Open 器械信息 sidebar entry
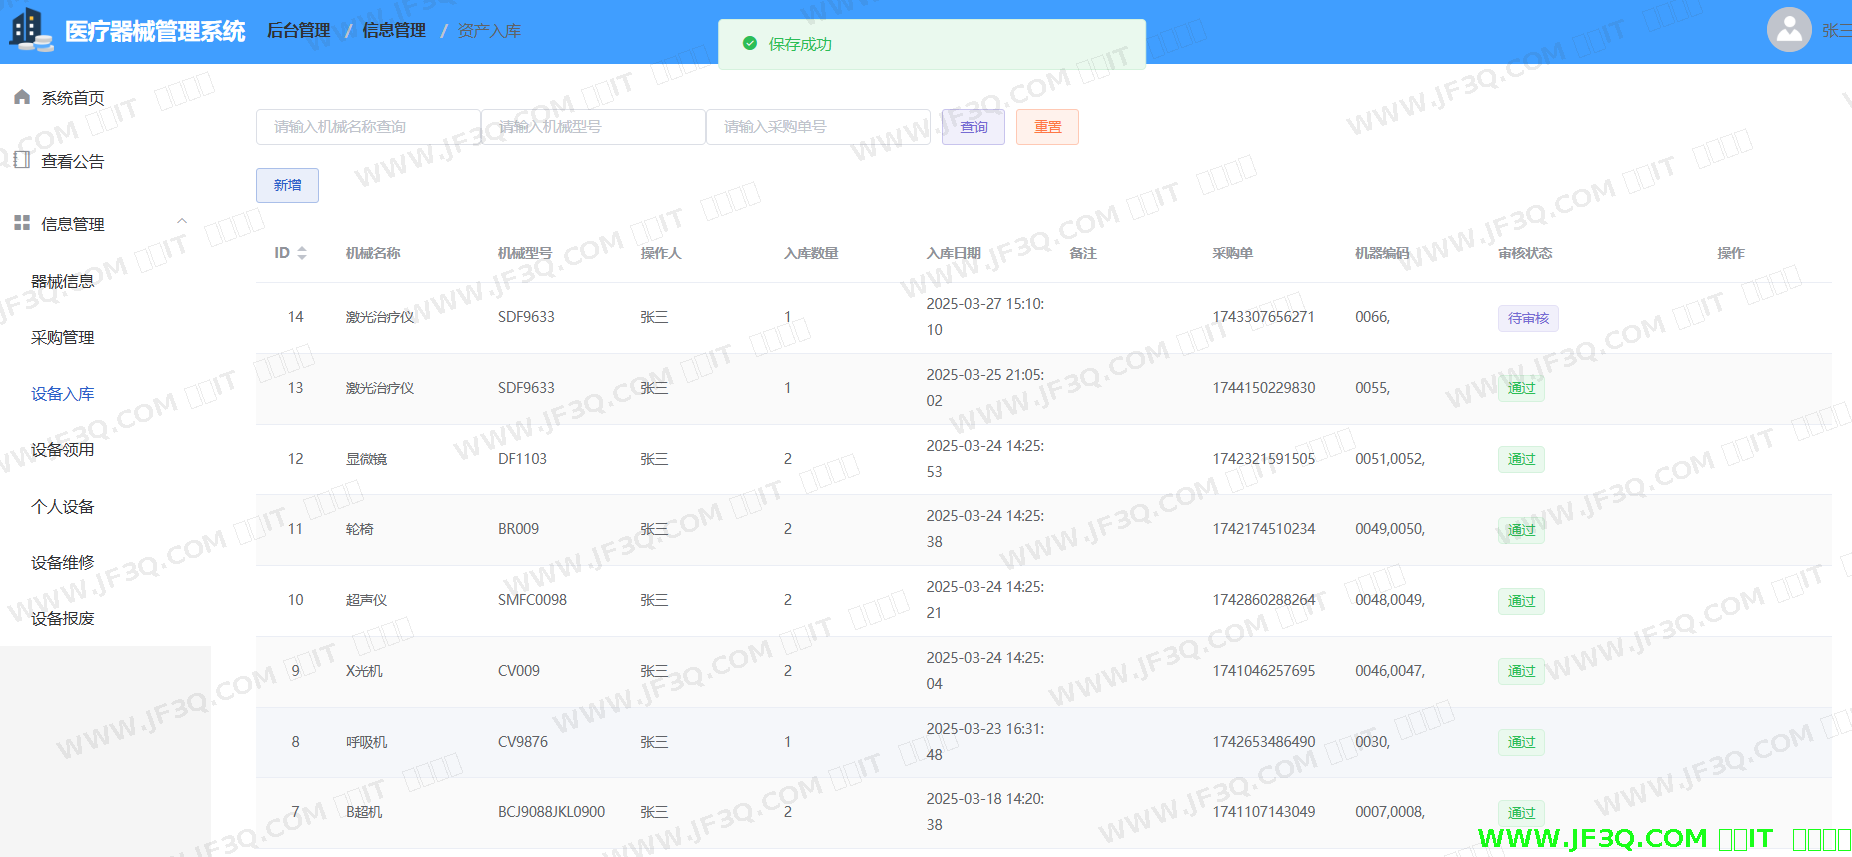Image resolution: width=1852 pixels, height=857 pixels. (63, 282)
